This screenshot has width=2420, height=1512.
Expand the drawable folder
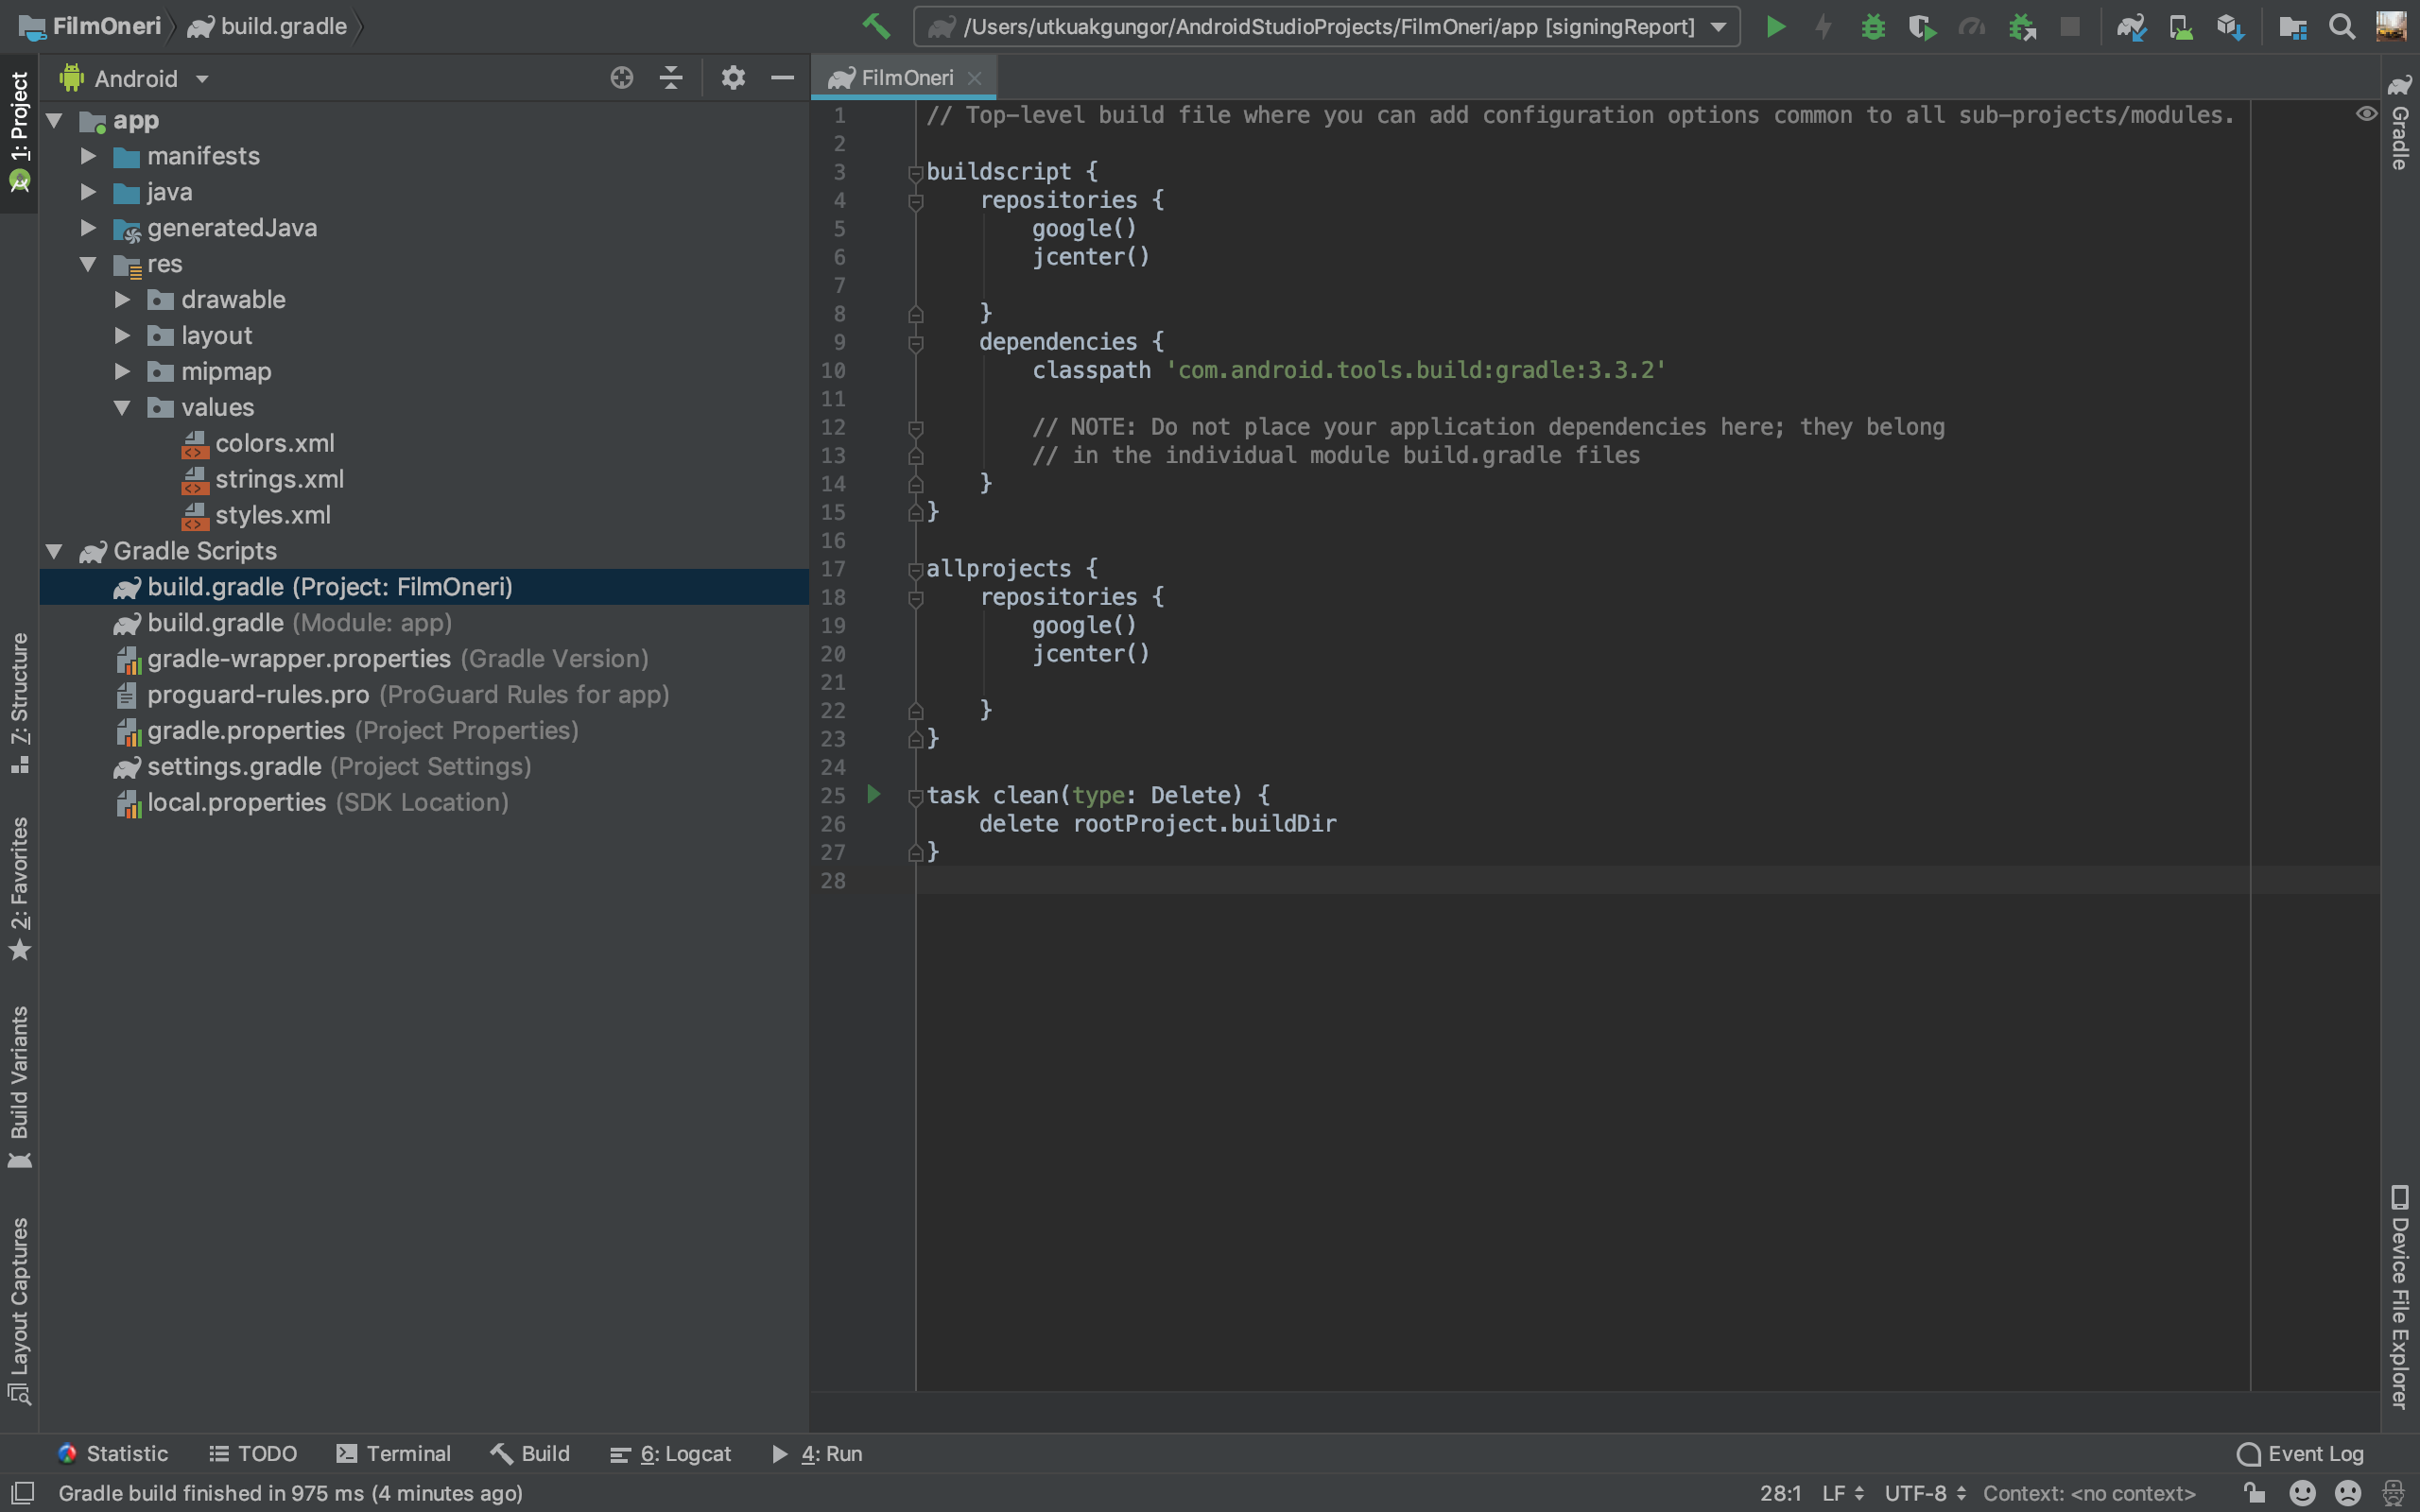point(122,300)
